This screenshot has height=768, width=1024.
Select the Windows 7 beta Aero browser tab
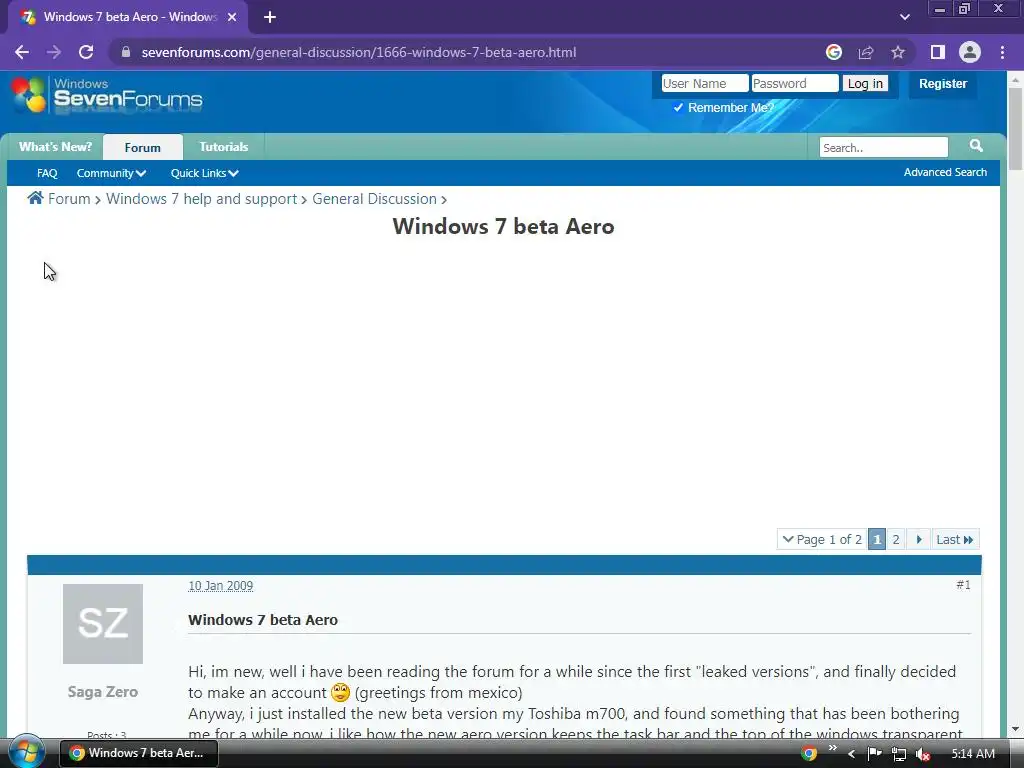(128, 17)
